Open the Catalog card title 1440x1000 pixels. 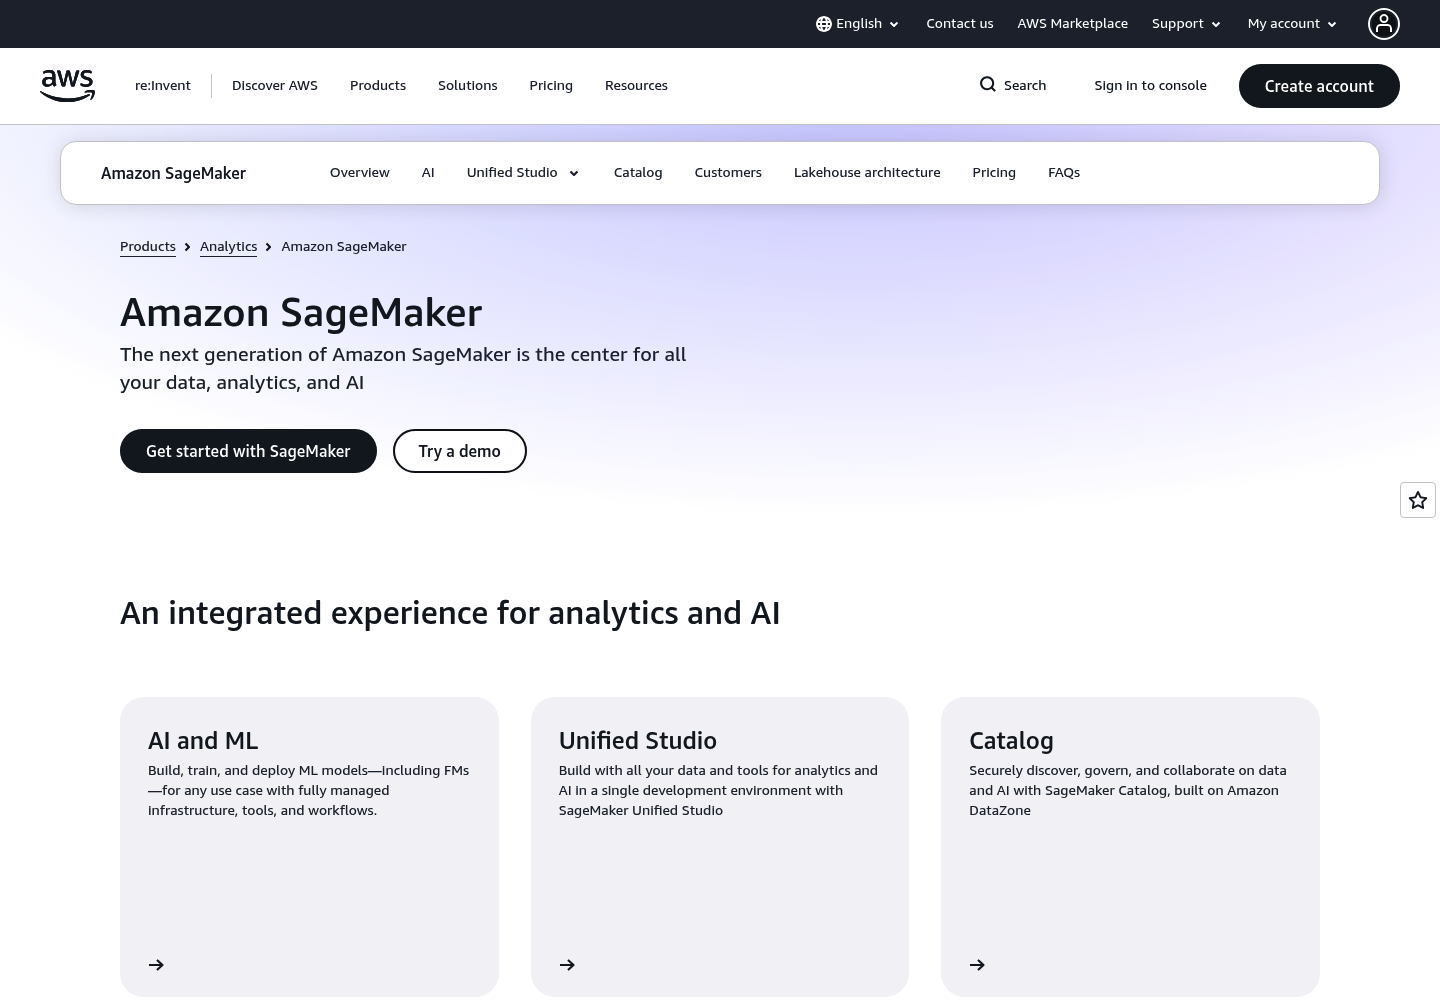click(1011, 741)
